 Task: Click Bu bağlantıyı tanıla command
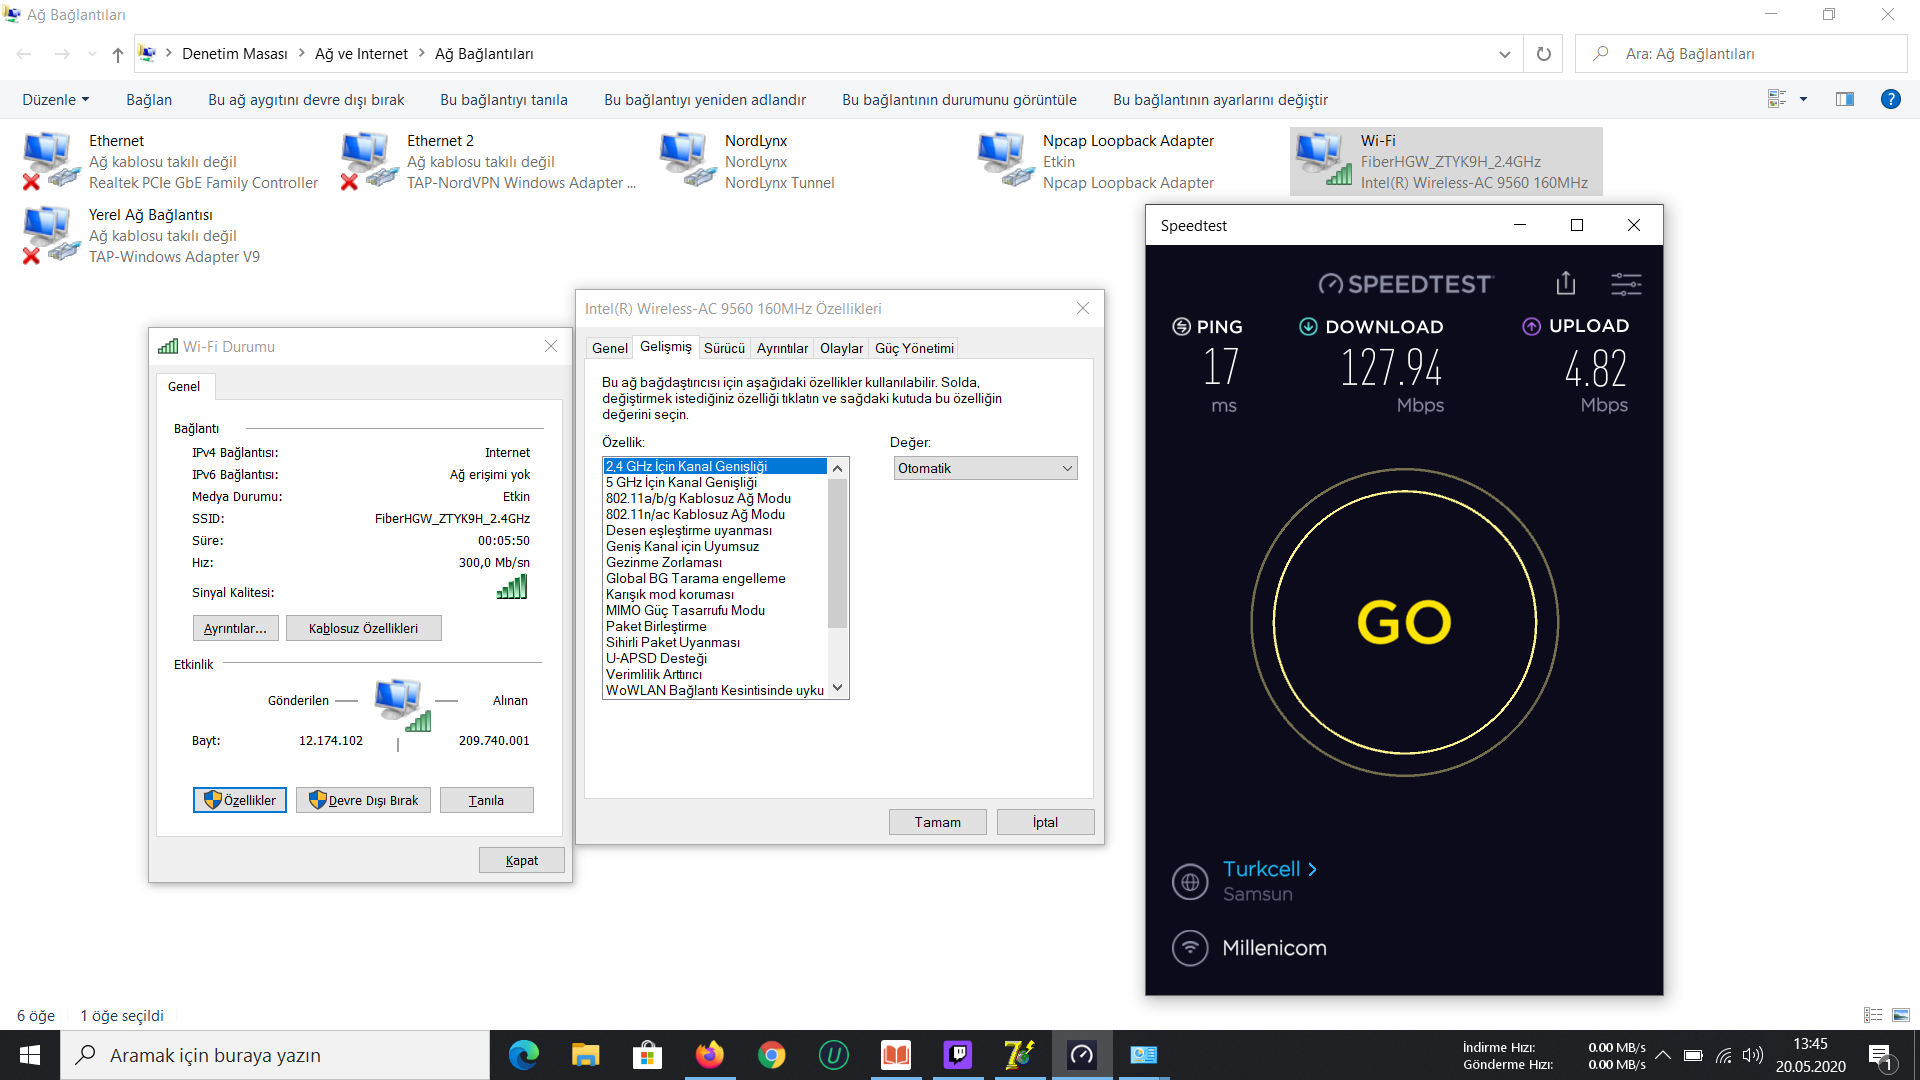pyautogui.click(x=504, y=100)
